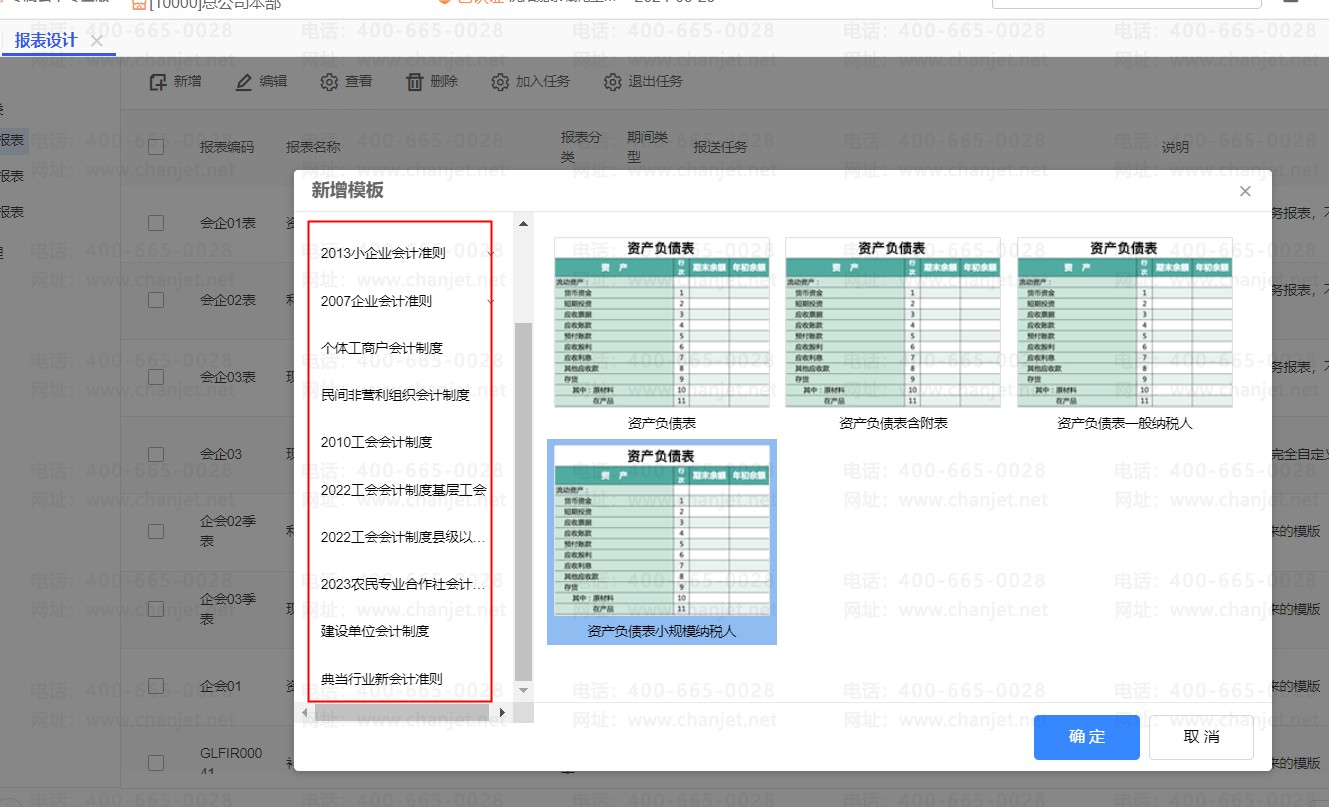This screenshot has width=1329, height=807.
Task: Check the row checkbox for 会企02表
Action: [156, 300]
